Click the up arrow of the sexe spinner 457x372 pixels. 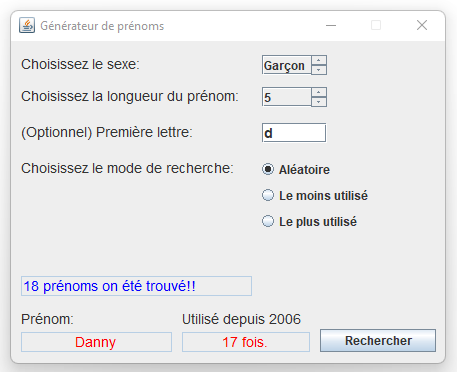coord(319,60)
